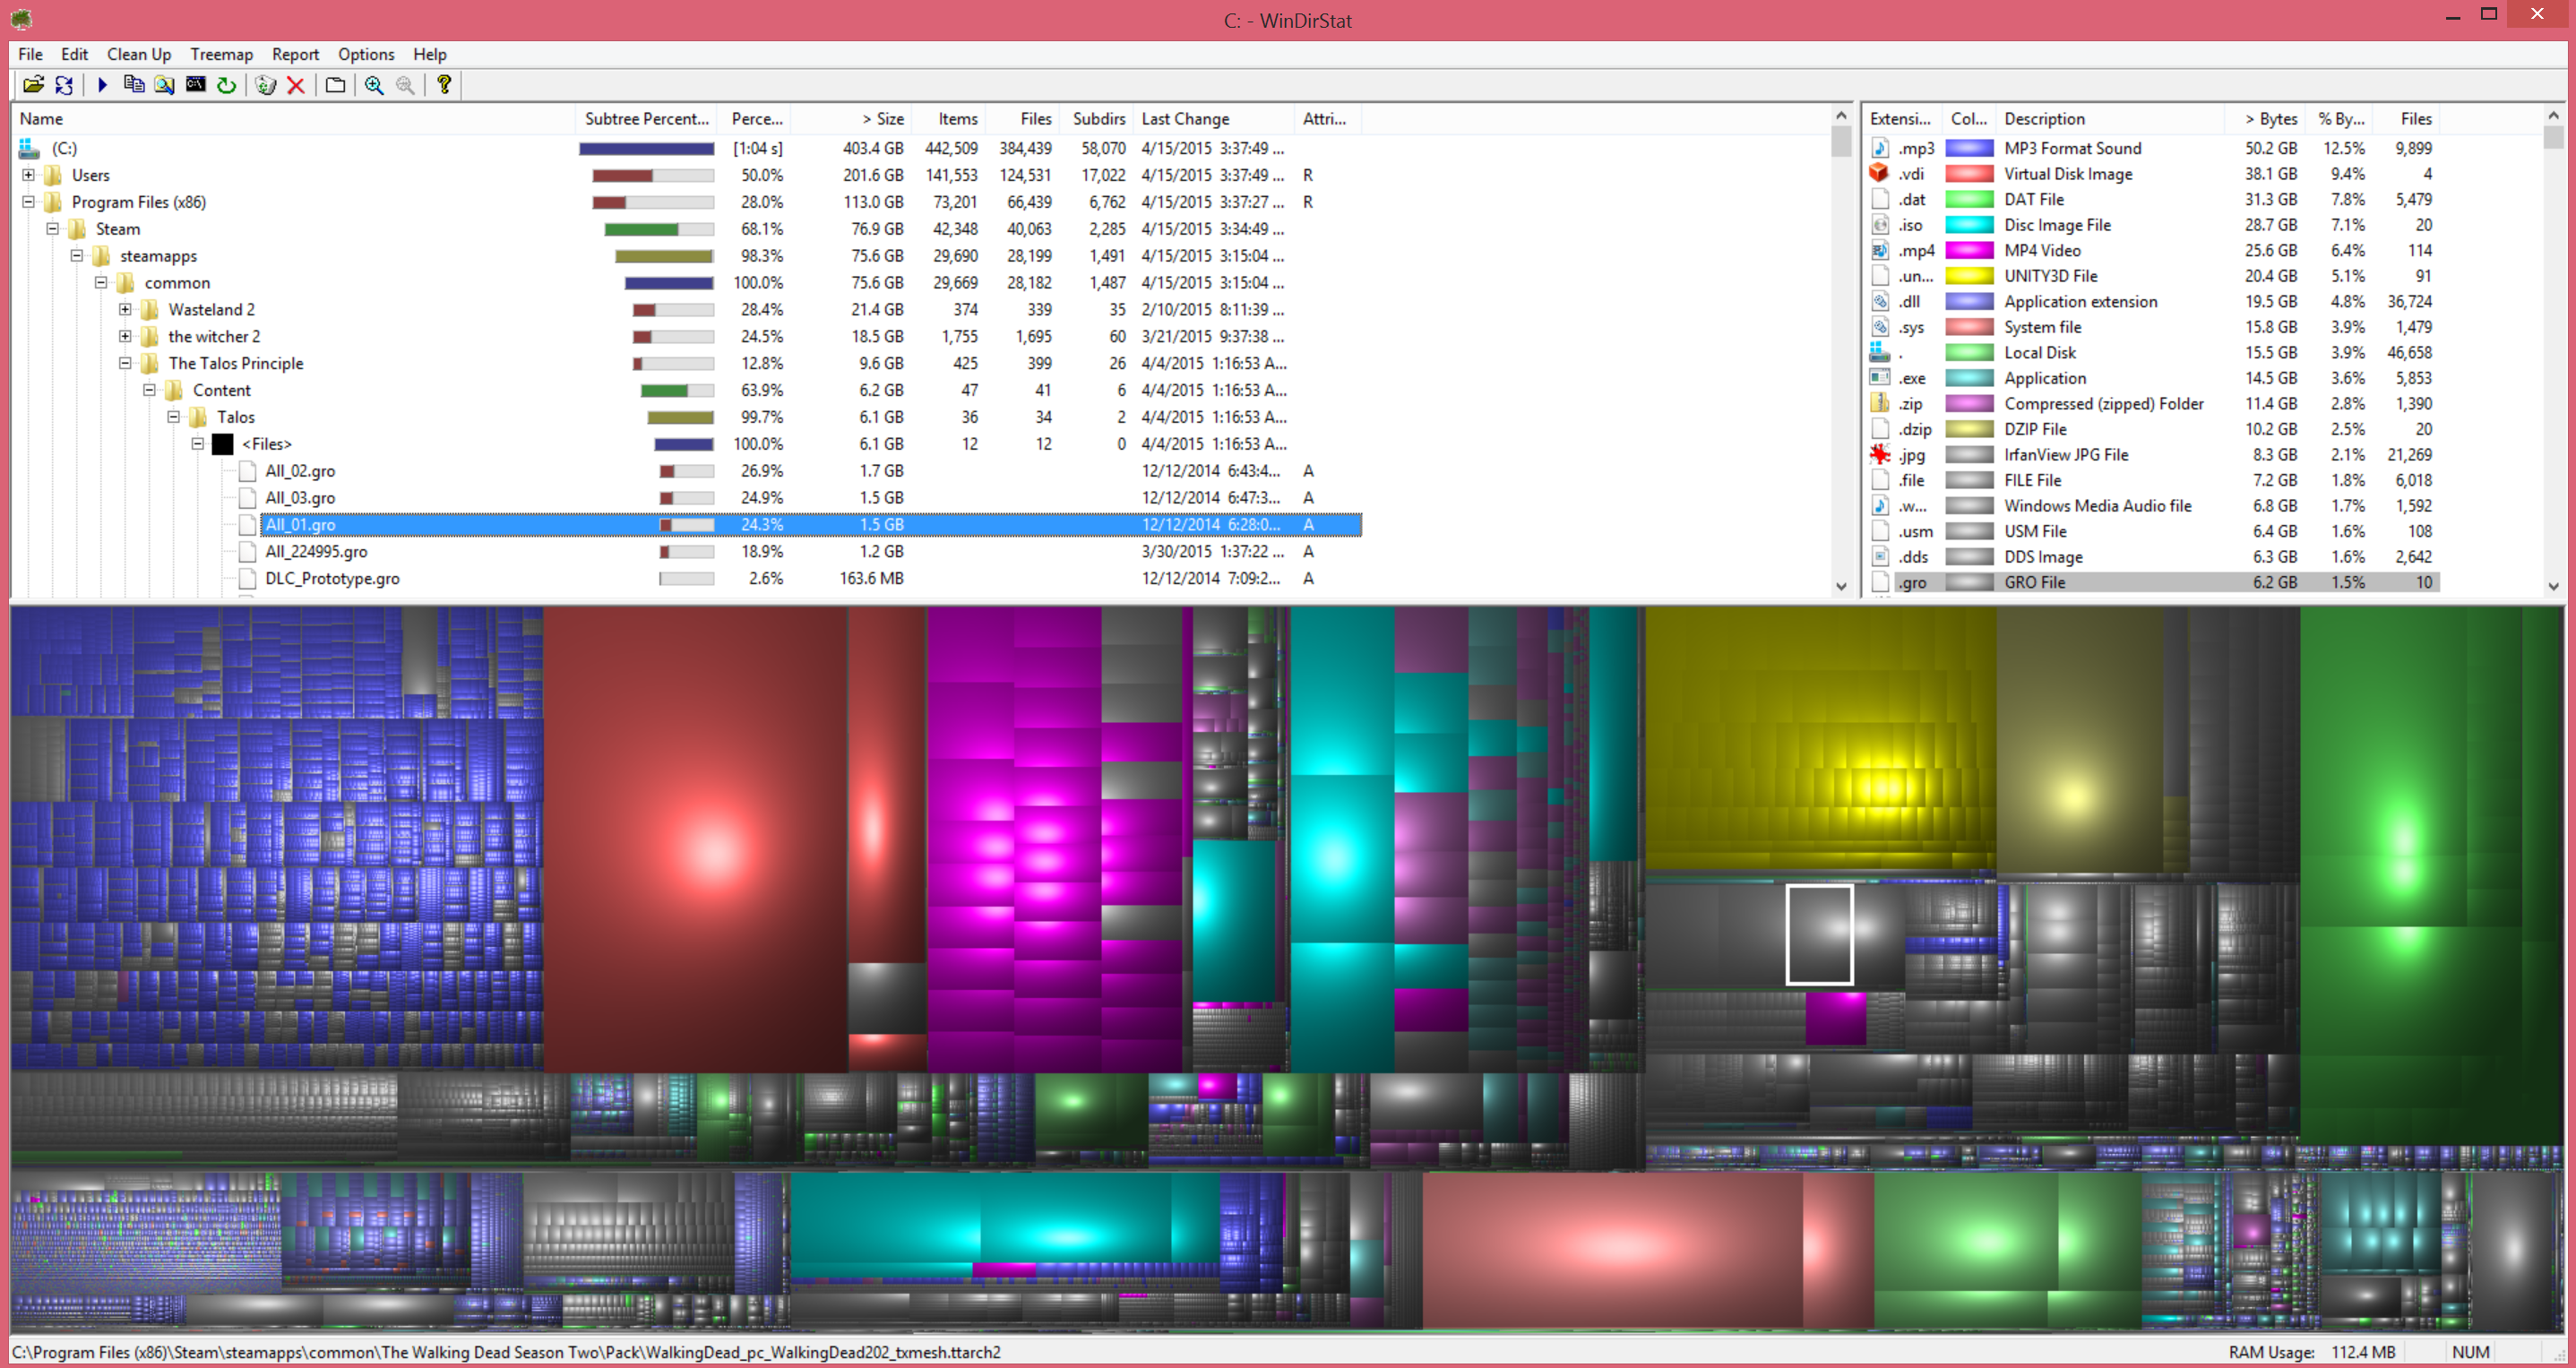Toggle visibility of Users folder checkbox
Viewport: 2576px width, 1368px height.
click(x=29, y=176)
